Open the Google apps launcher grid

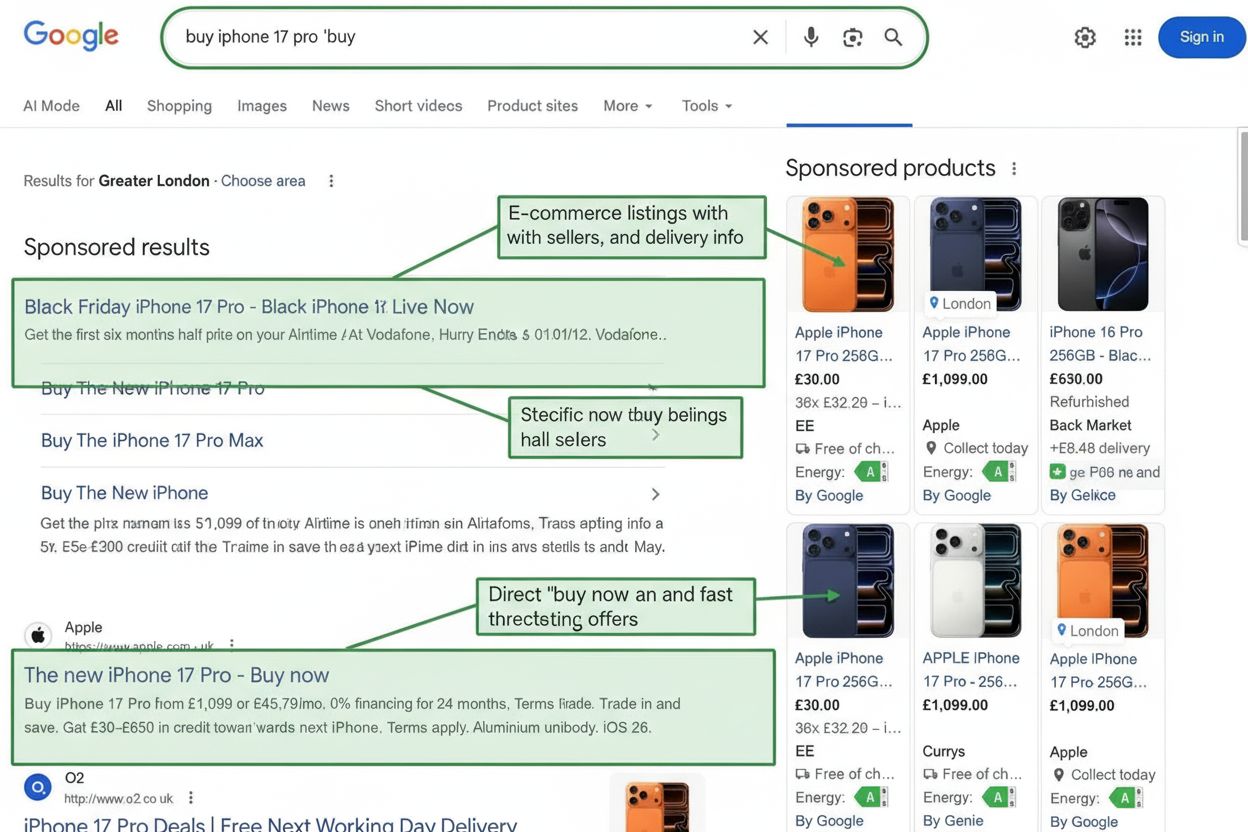[1132, 36]
